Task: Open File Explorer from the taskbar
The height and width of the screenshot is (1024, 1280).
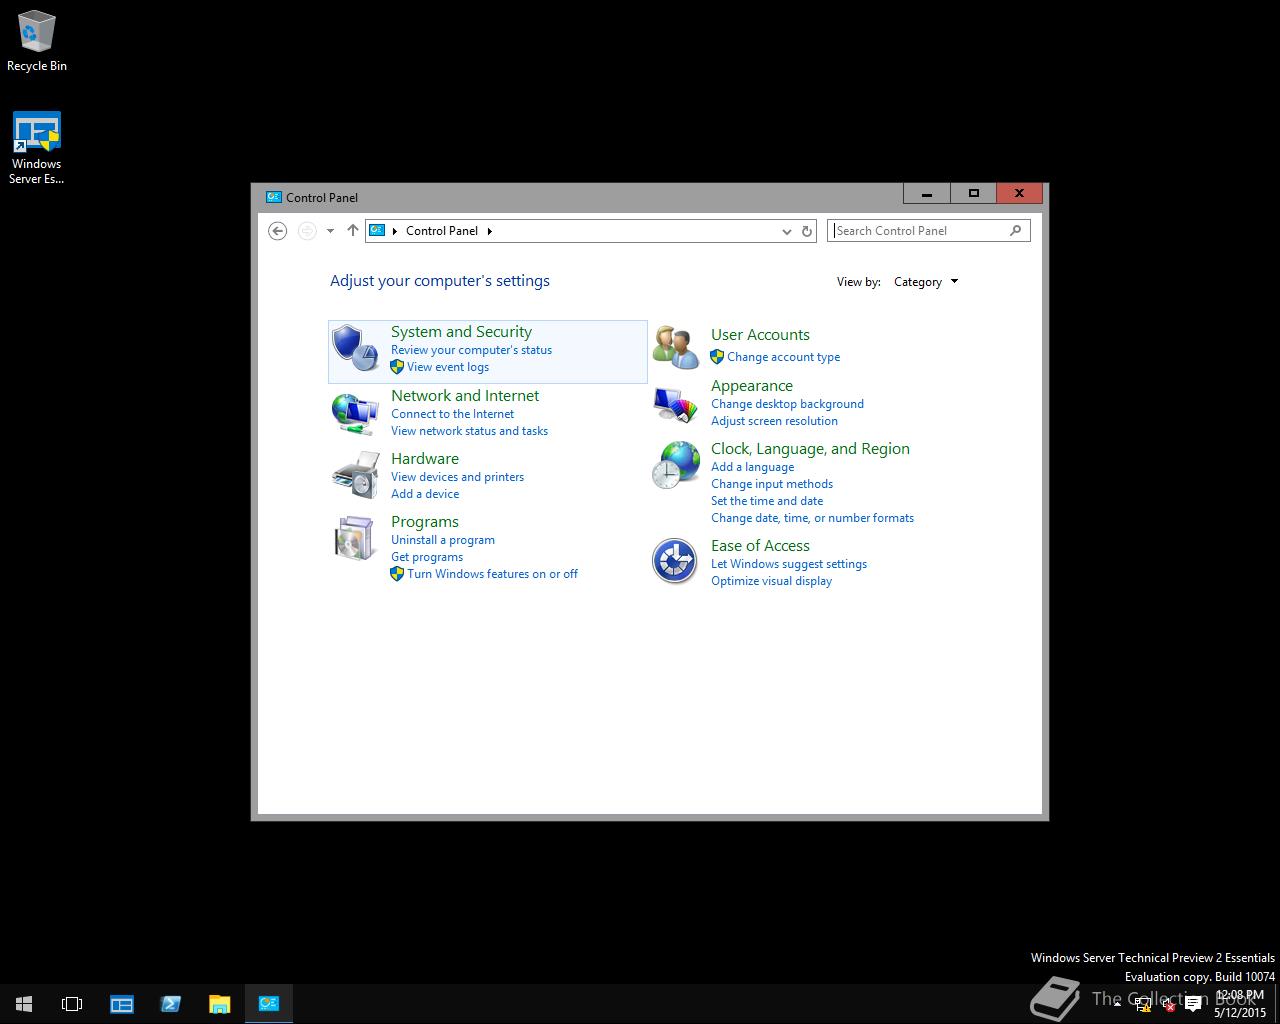Action: click(220, 1004)
